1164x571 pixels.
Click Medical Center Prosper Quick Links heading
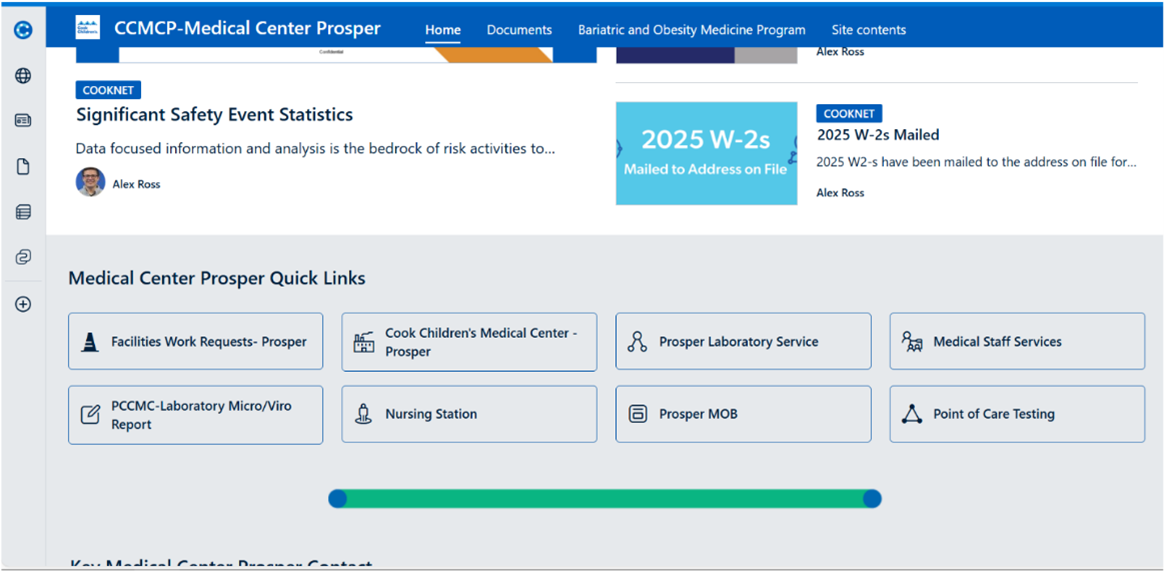(x=217, y=278)
